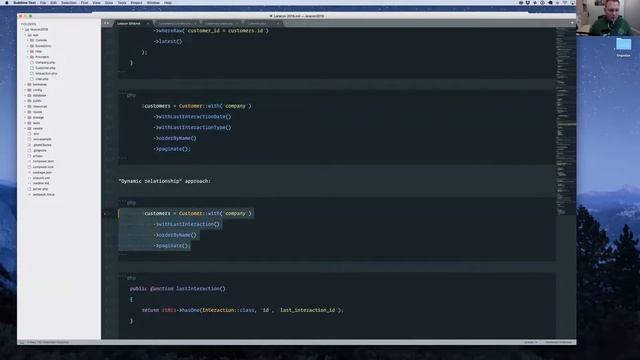Open the Project menu
This screenshot has width=640, height=360.
point(136,2)
